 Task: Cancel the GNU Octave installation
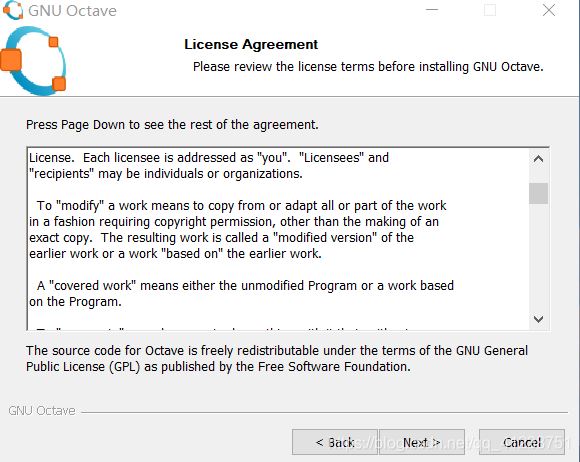tap(522, 442)
